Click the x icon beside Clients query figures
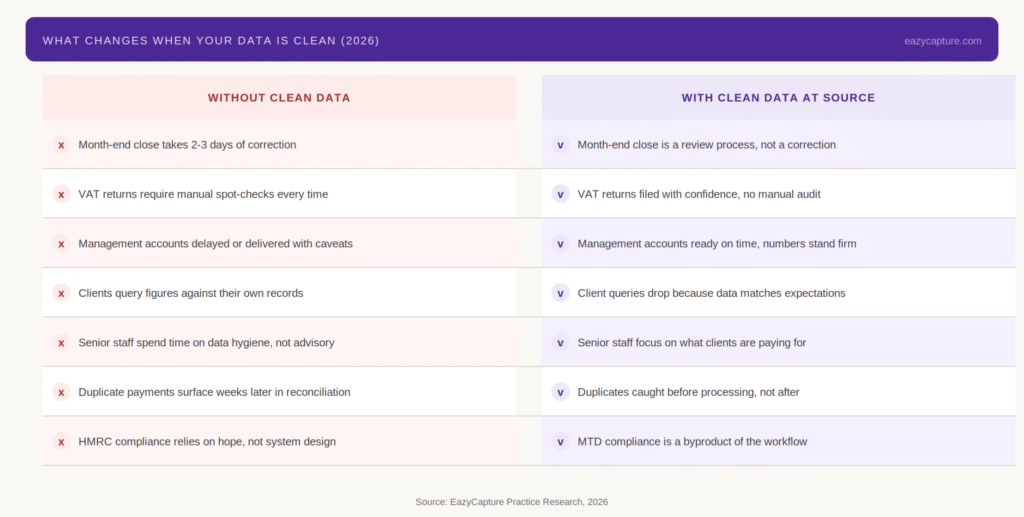This screenshot has height=517, width=1024. [x=61, y=293]
